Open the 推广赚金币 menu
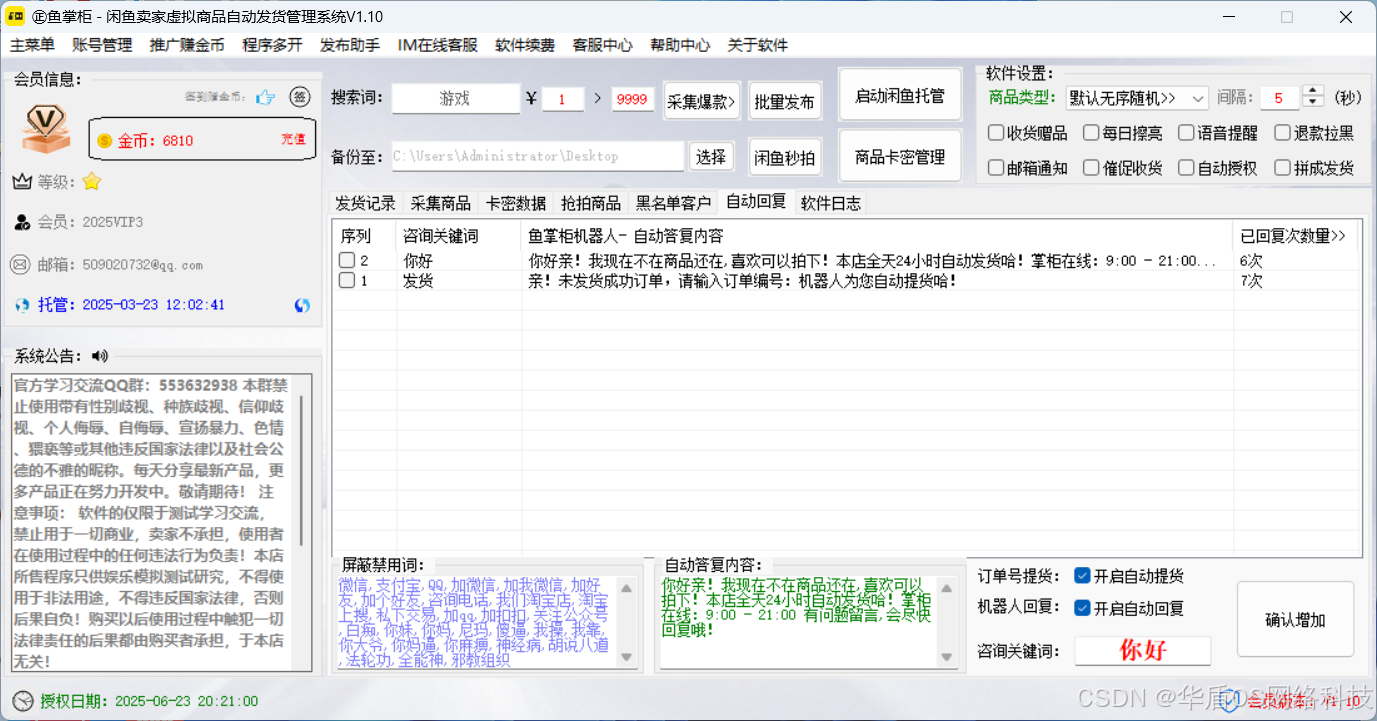The width and height of the screenshot is (1377, 721). (x=187, y=45)
